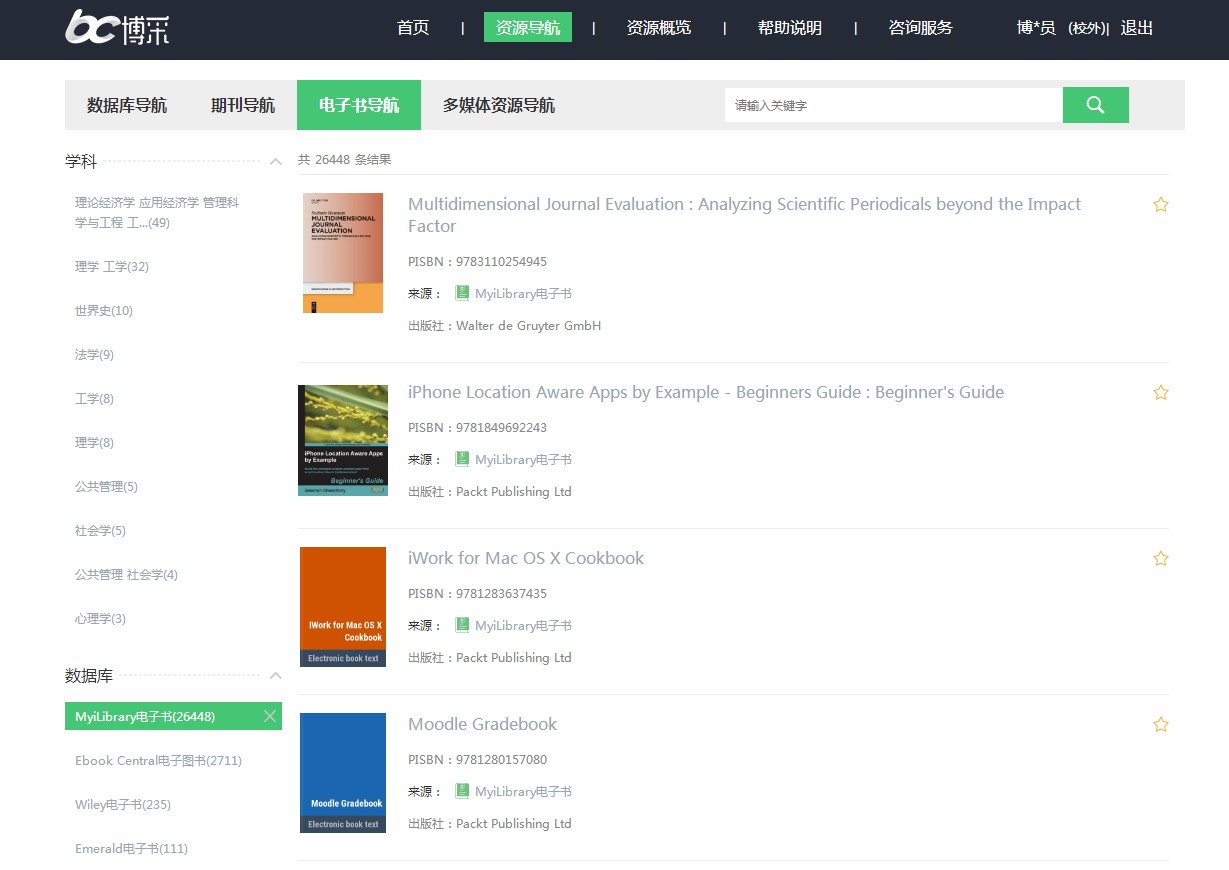Toggle star for iWork for Mac OS X Cookbook

point(1160,559)
